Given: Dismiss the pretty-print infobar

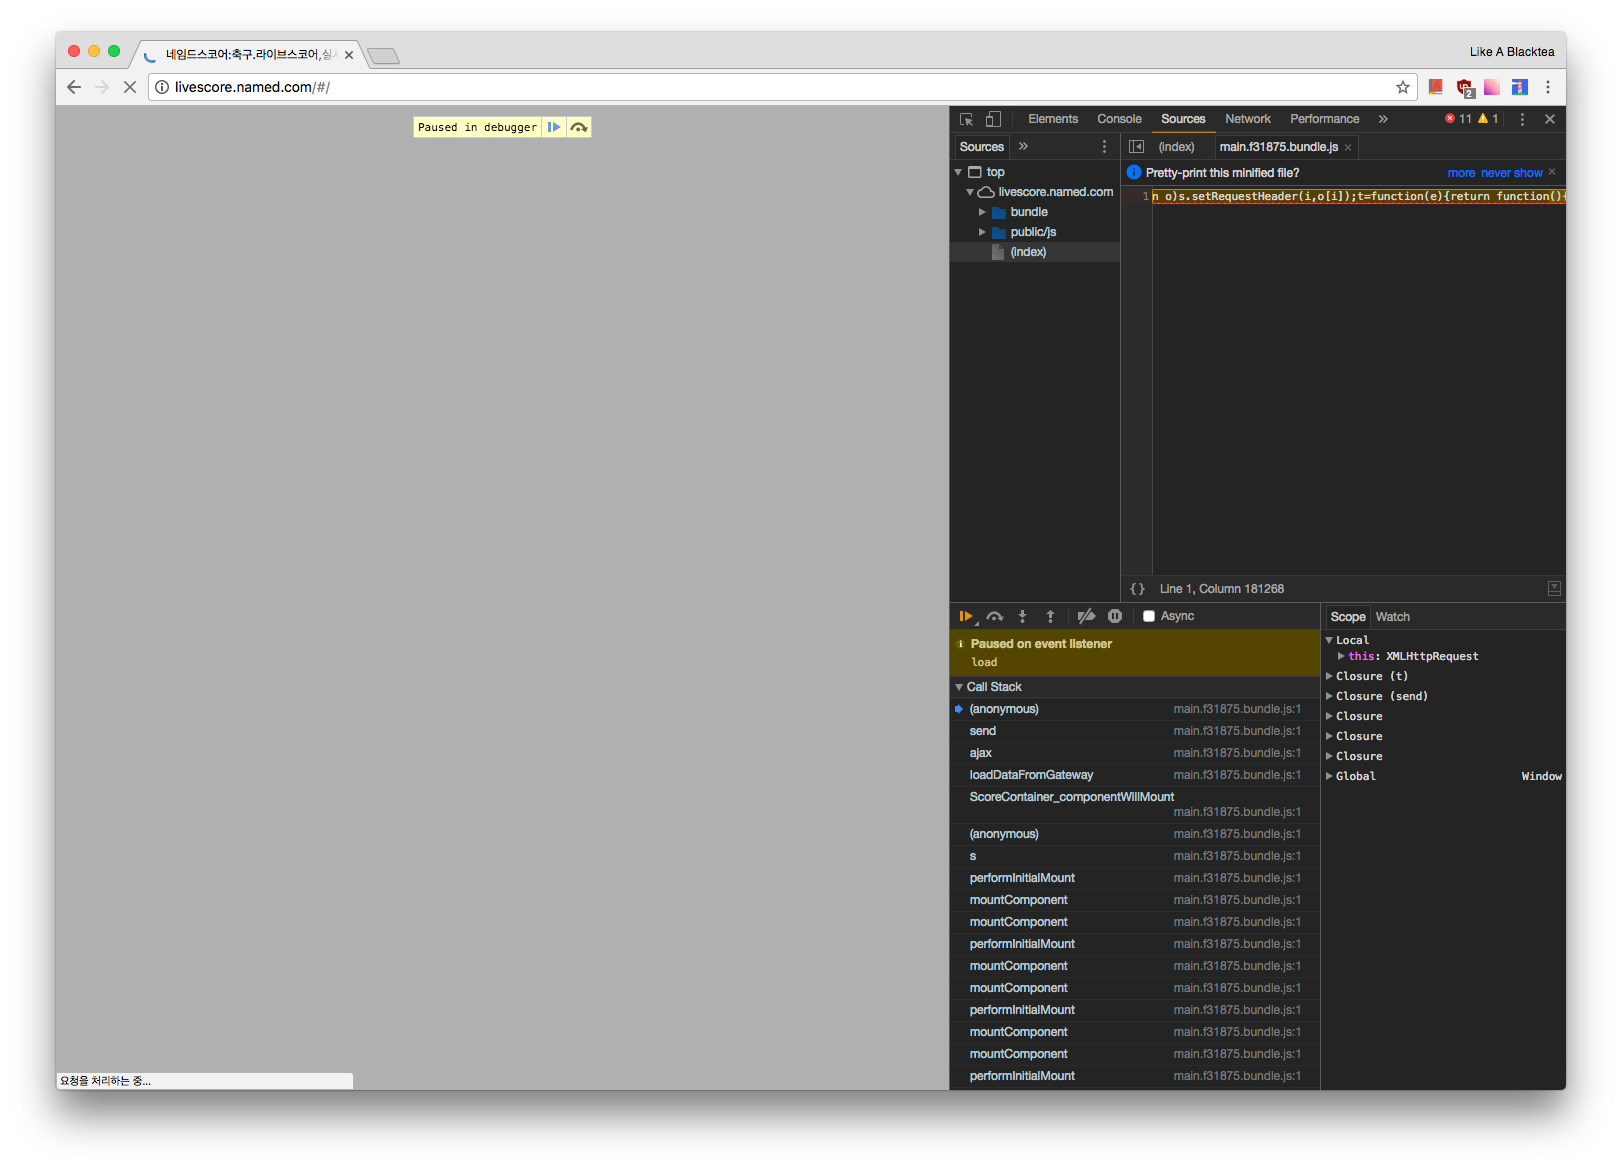Looking at the screenshot, I should 1552,172.
